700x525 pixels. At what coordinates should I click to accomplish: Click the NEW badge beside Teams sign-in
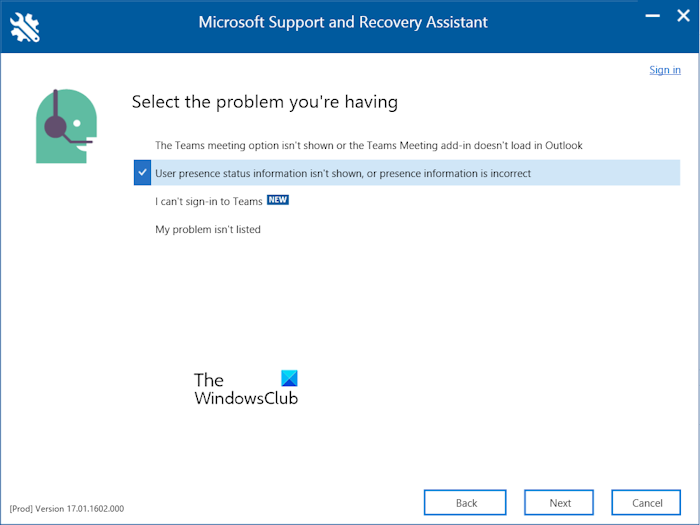(278, 201)
